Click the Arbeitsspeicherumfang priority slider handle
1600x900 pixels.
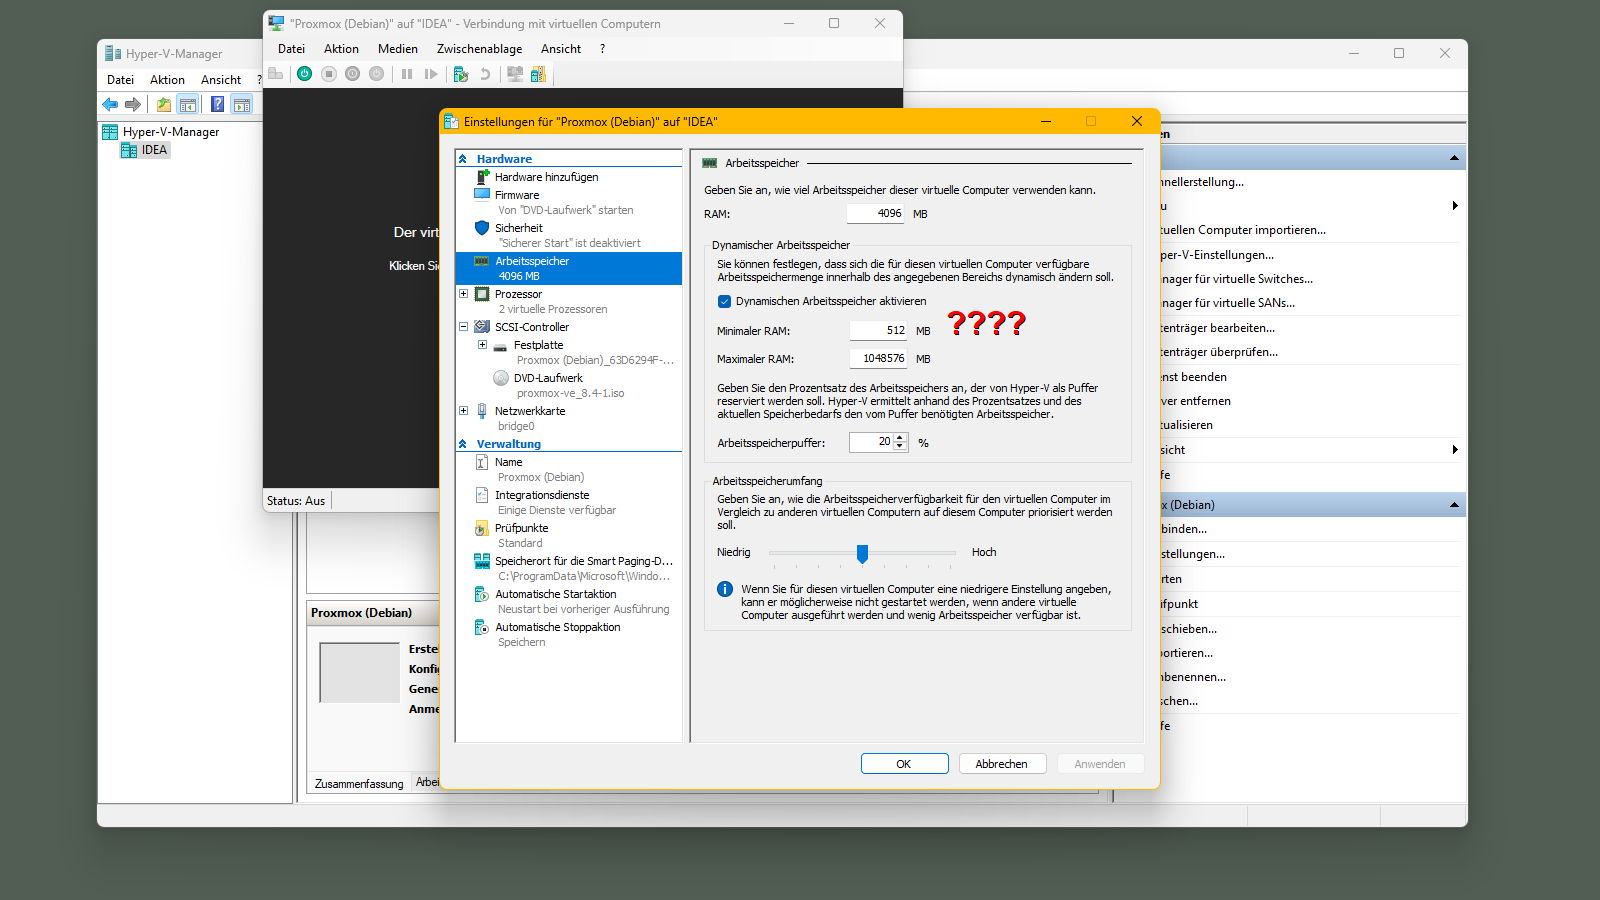[x=862, y=553]
